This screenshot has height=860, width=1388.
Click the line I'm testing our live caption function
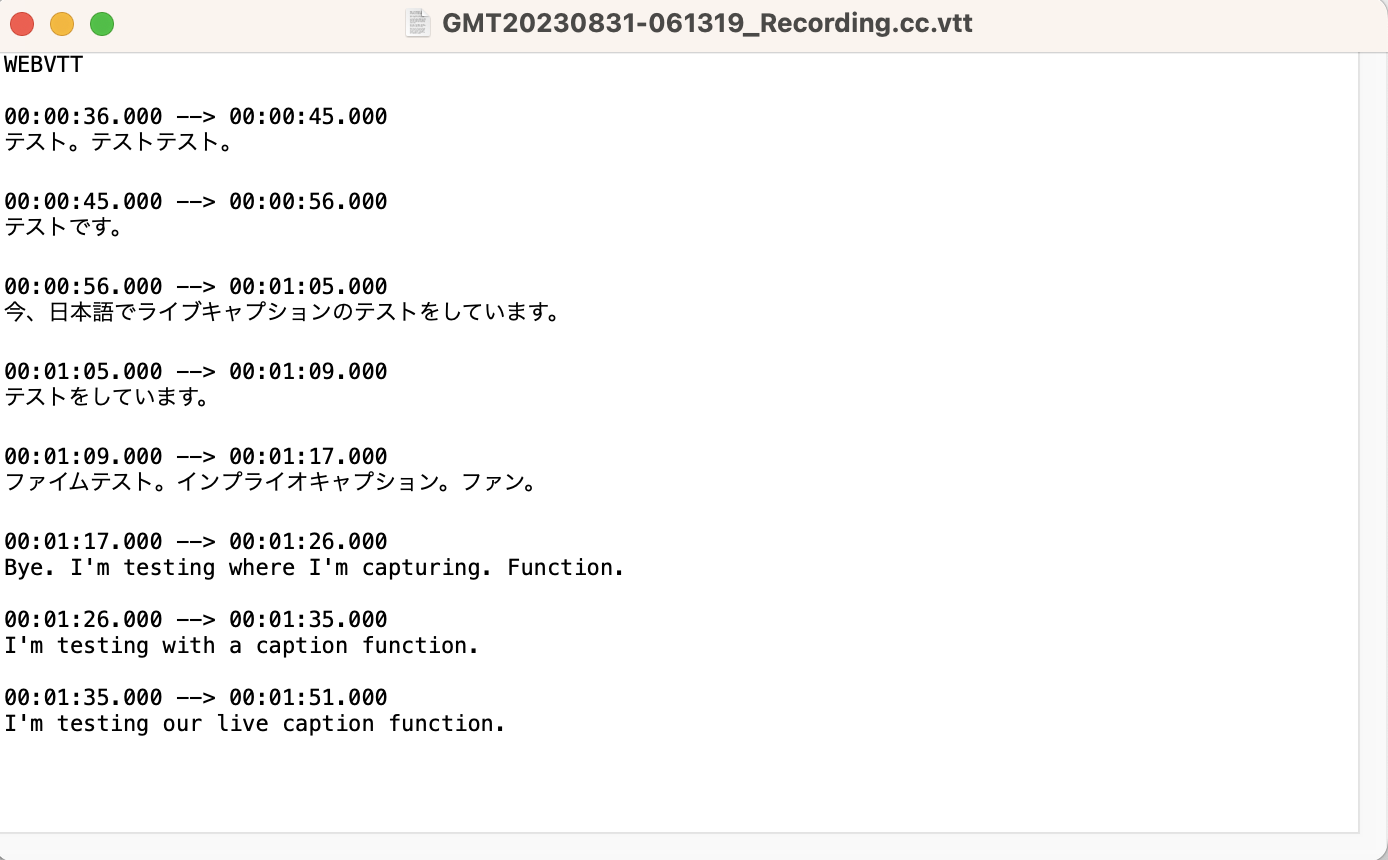pyautogui.click(x=254, y=723)
